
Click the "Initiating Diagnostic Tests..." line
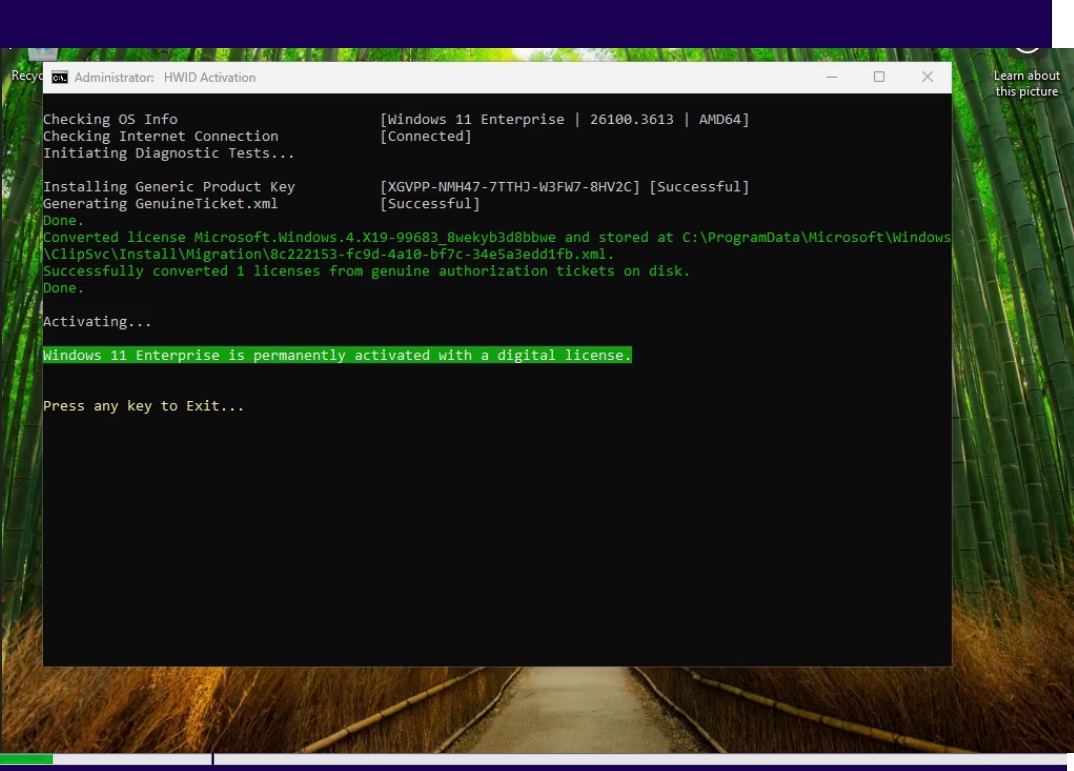(x=168, y=153)
